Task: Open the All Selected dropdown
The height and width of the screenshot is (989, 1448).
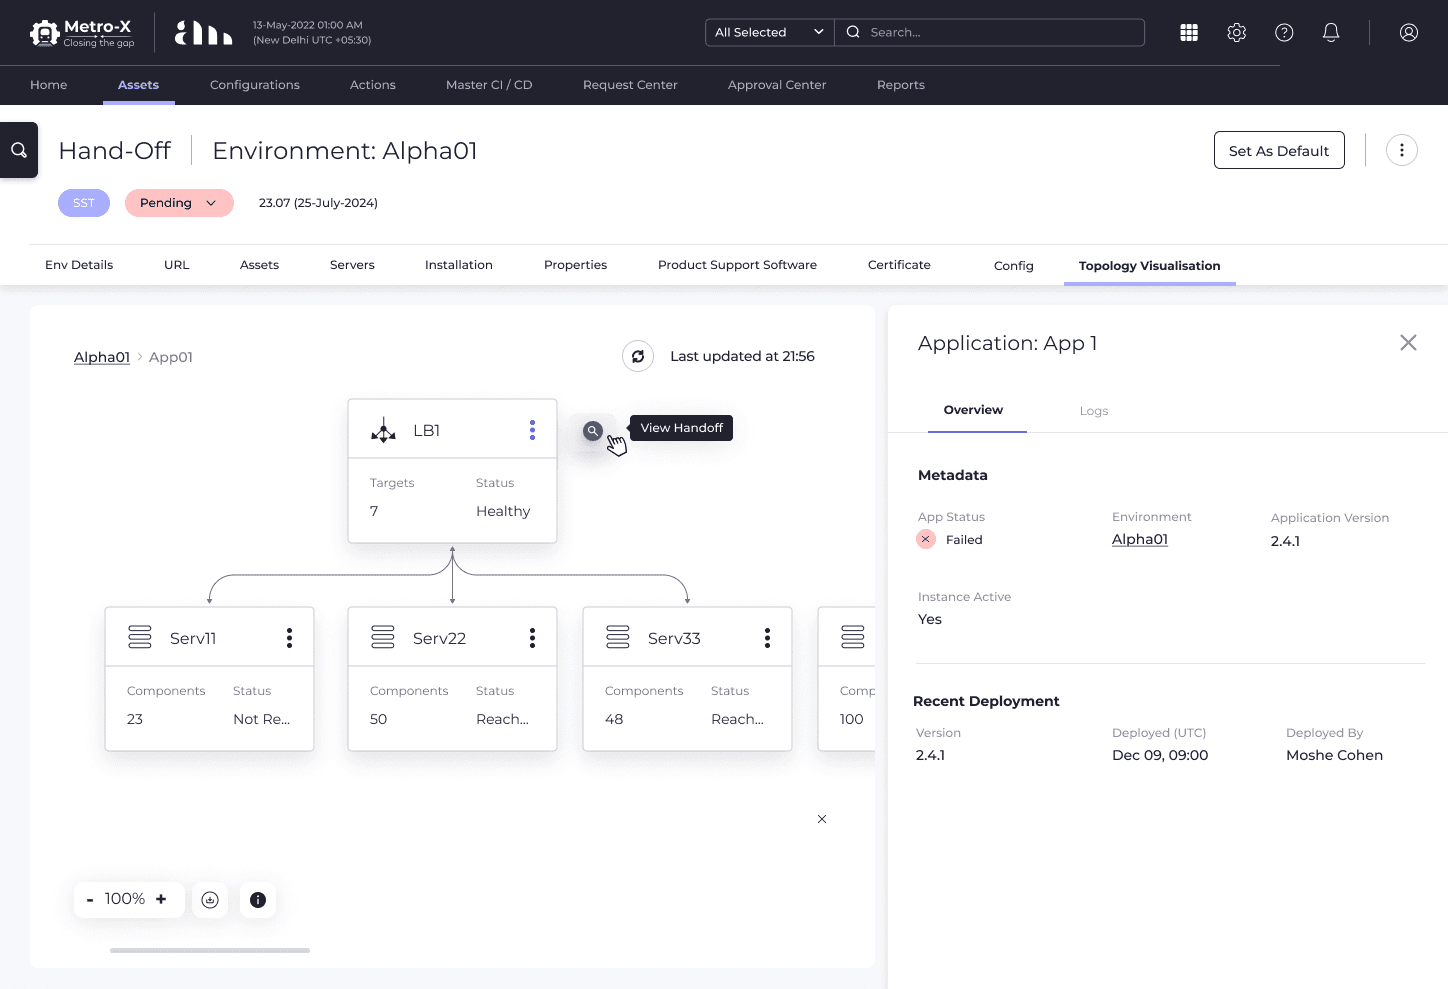Action: pos(769,32)
